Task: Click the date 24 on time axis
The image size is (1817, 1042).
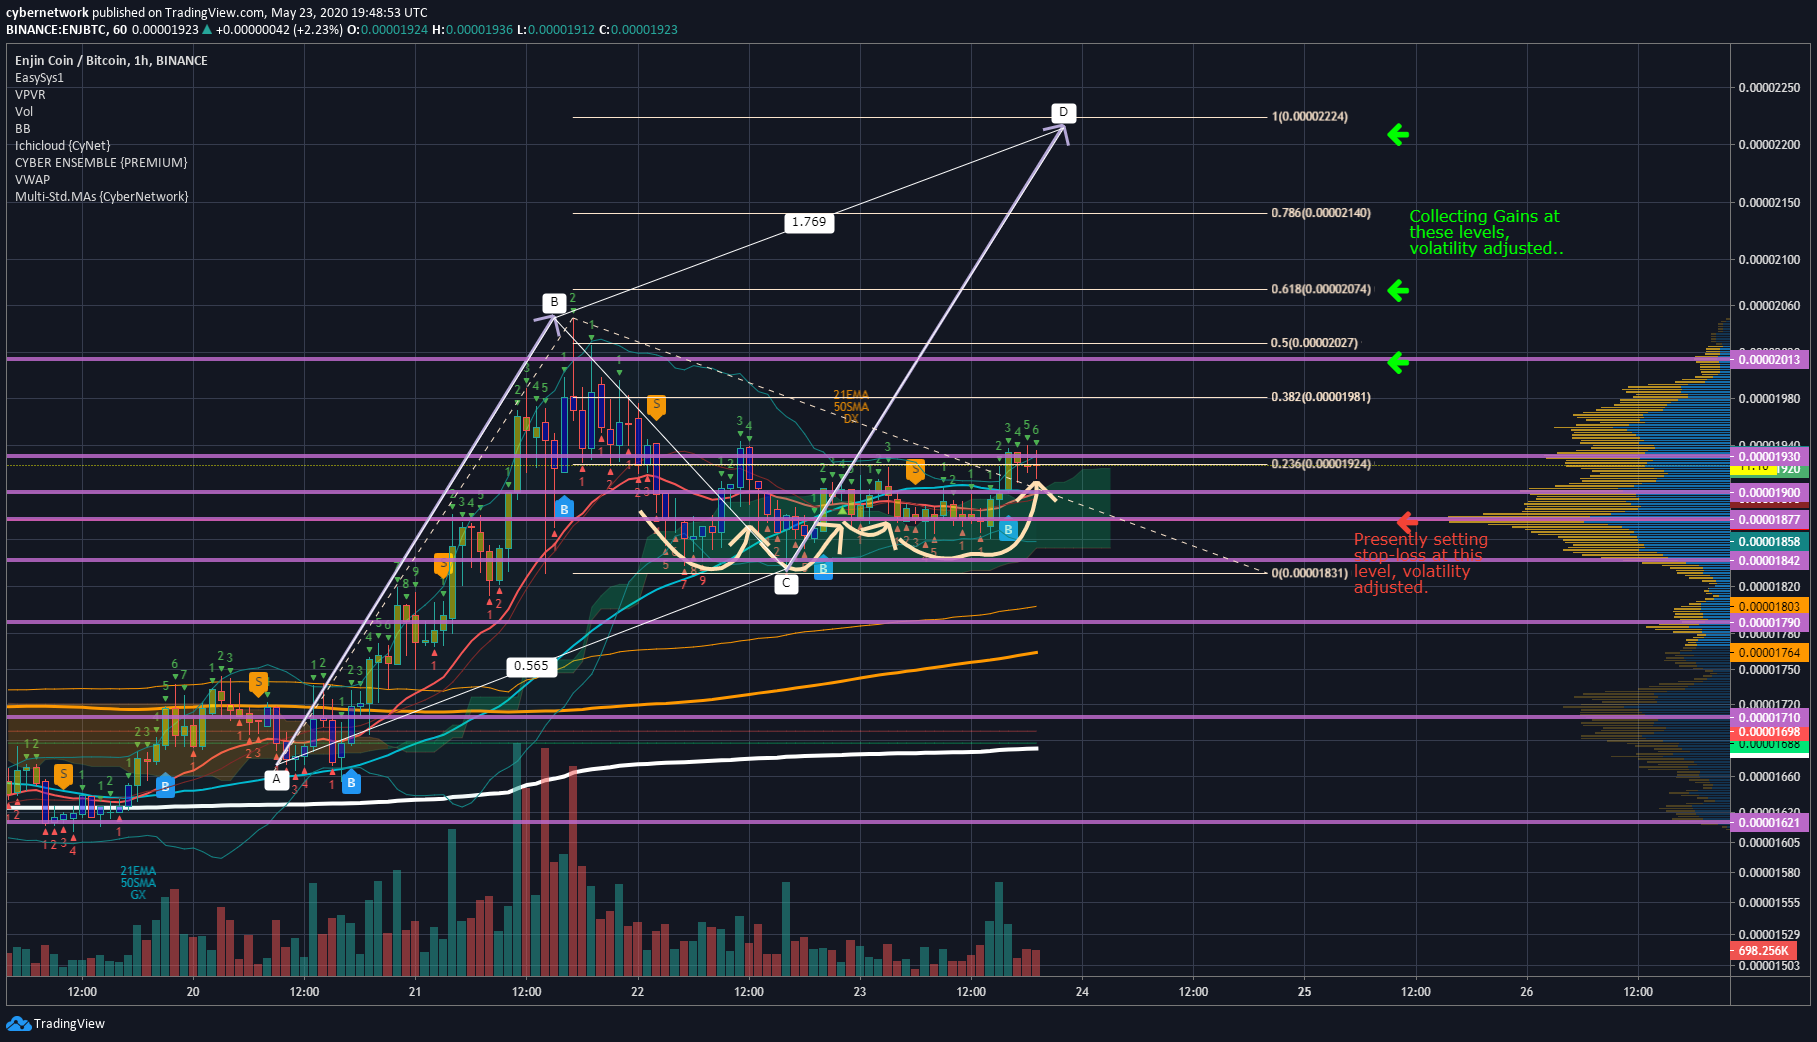Action: click(1082, 992)
